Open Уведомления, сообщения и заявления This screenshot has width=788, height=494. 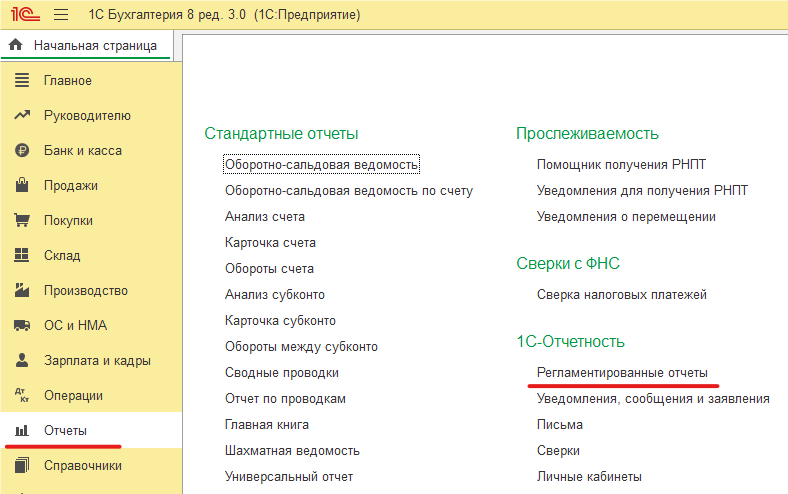pyautogui.click(x=653, y=399)
